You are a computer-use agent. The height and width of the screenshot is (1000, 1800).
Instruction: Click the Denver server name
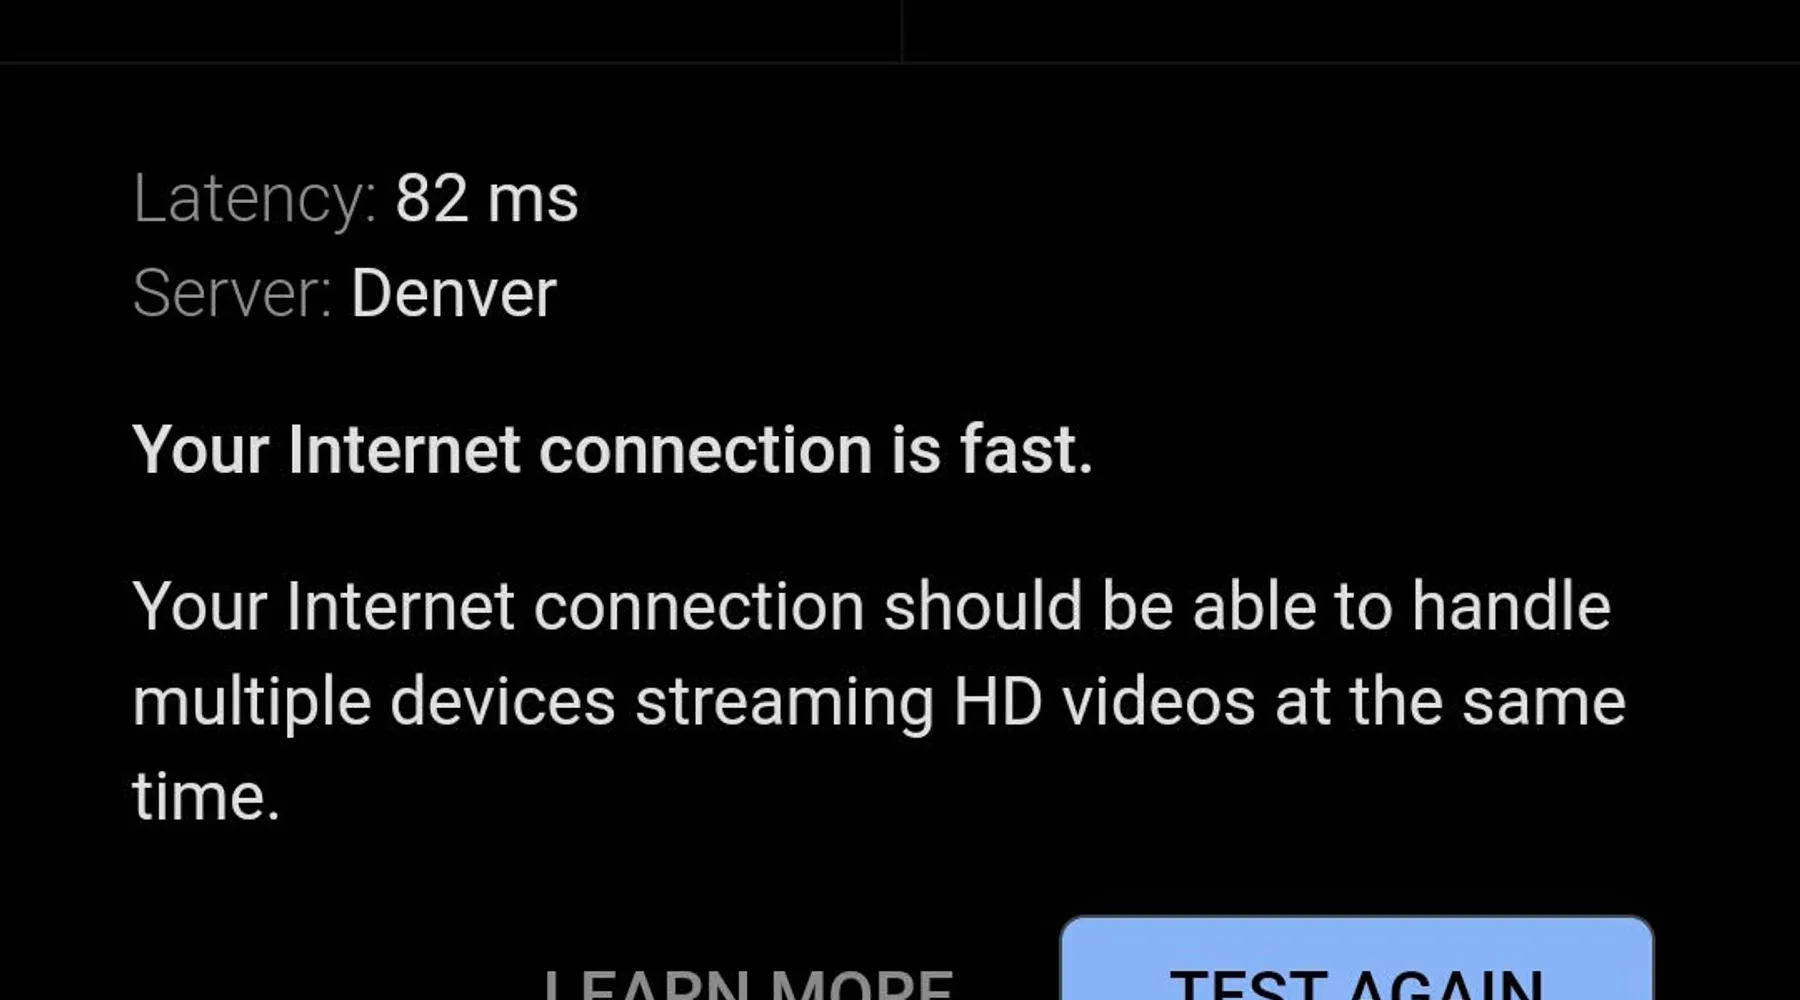pos(453,293)
